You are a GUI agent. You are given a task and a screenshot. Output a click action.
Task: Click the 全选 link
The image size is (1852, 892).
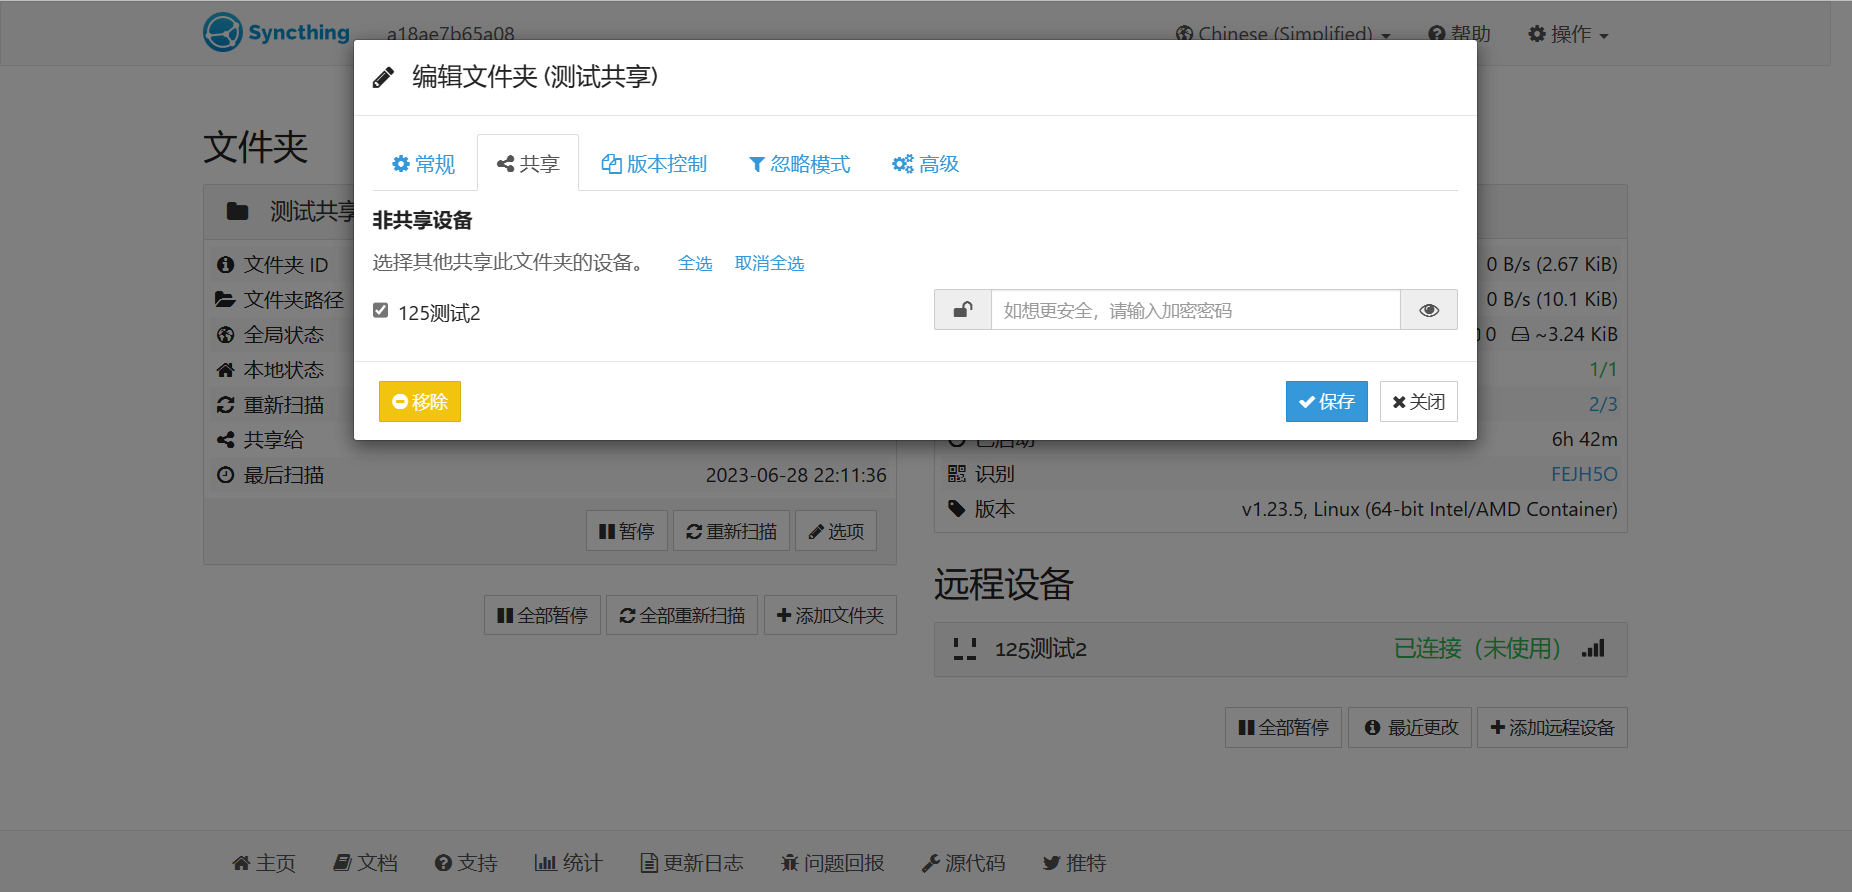point(694,263)
